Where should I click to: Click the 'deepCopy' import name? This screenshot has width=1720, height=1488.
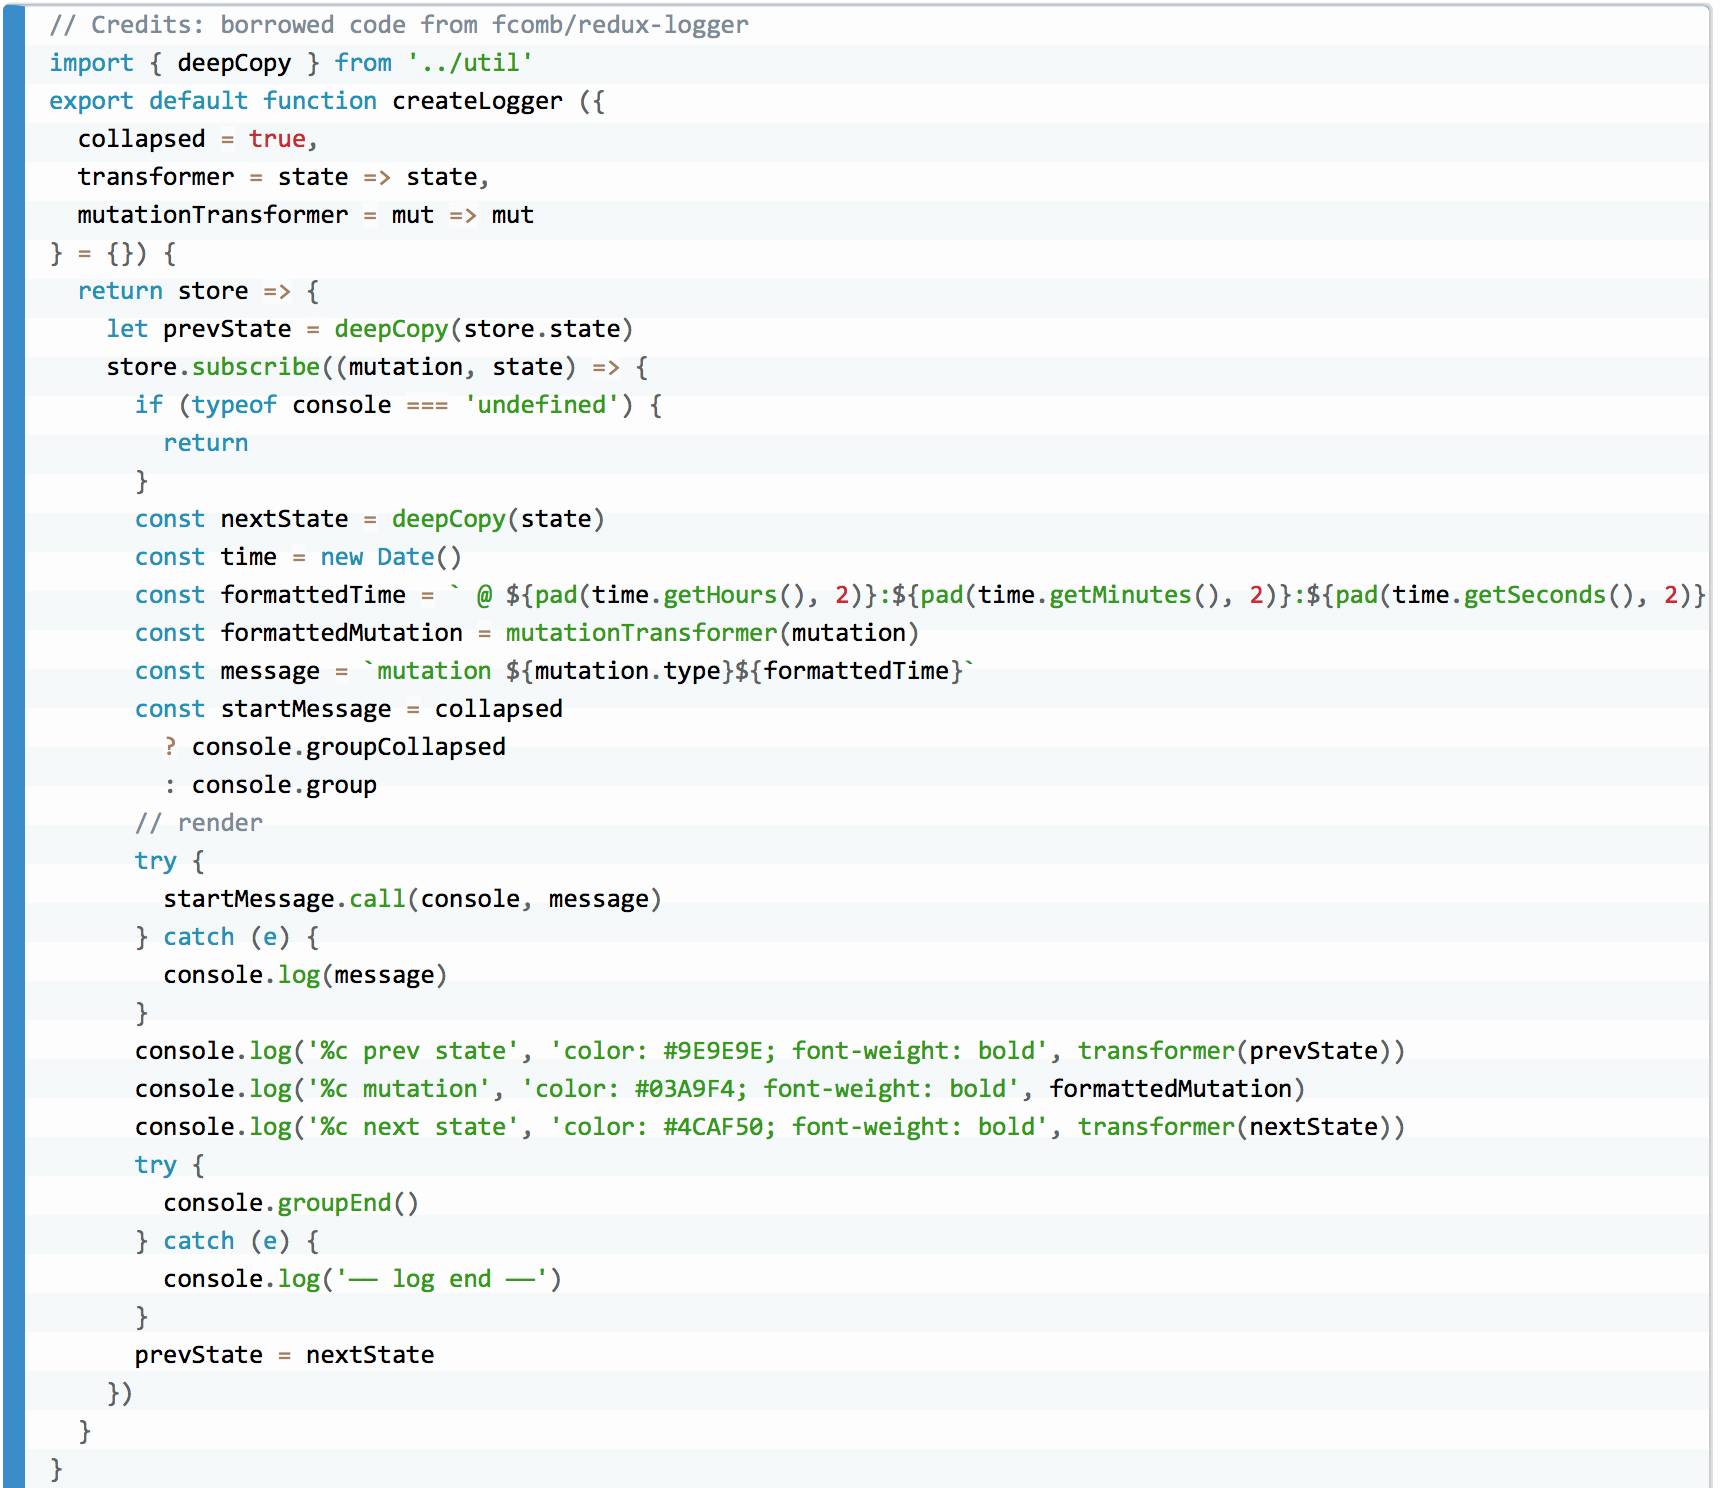tap(234, 63)
